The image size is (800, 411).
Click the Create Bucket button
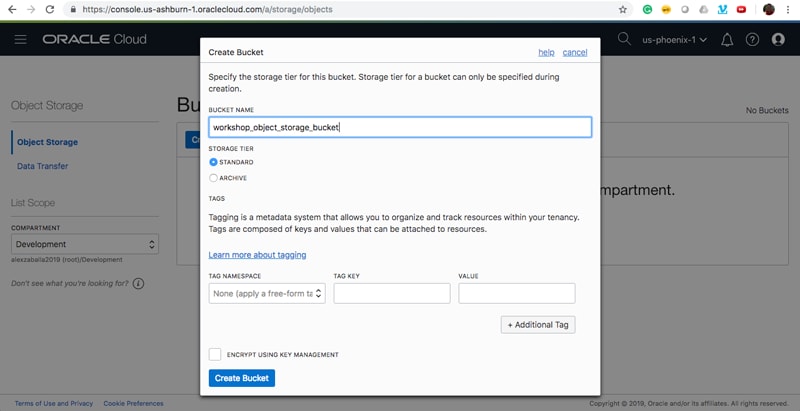[x=241, y=378]
